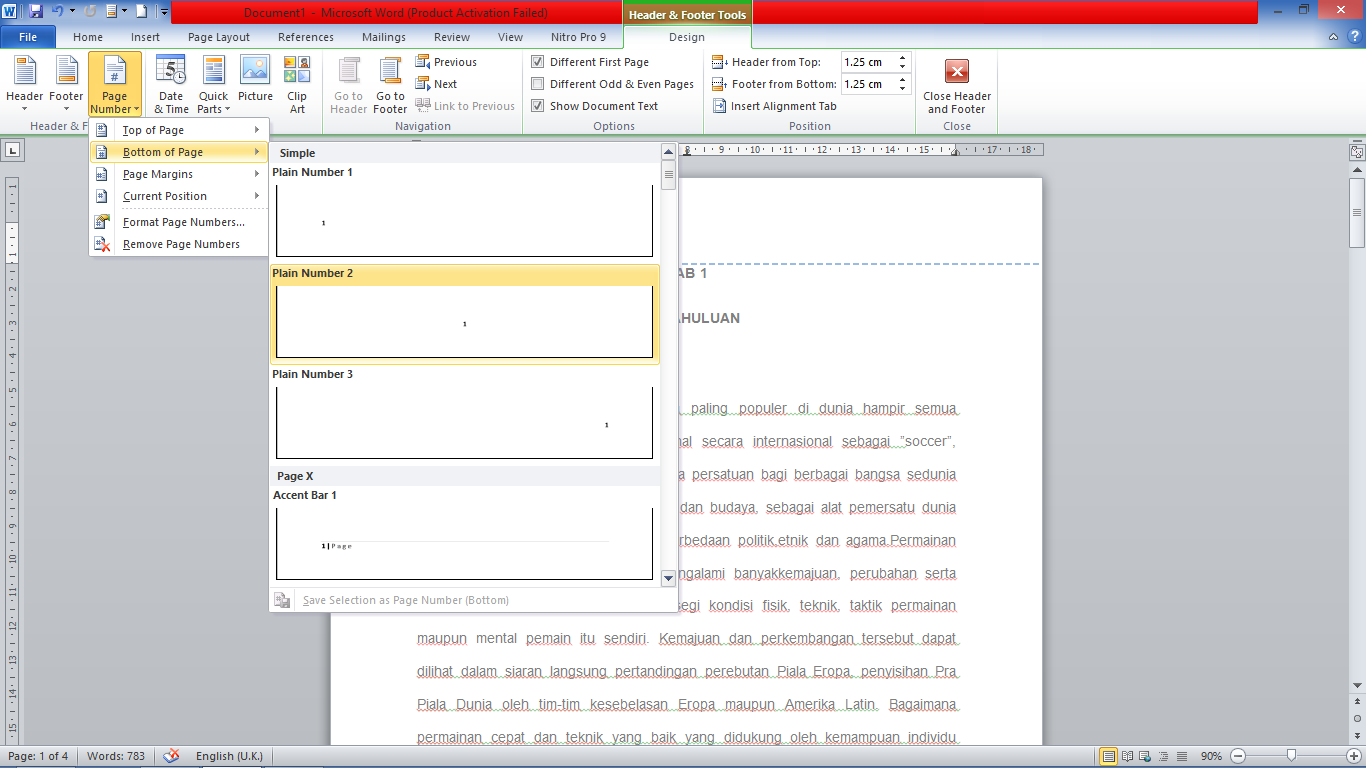This screenshot has height=768, width=1366.
Task: Select the Bottom of Page menu item
Action: (179, 152)
